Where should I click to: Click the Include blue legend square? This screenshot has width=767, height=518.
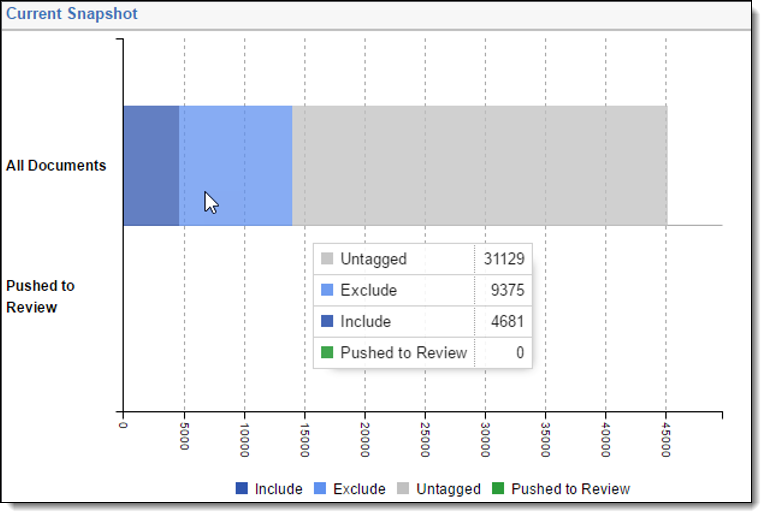coord(241,489)
